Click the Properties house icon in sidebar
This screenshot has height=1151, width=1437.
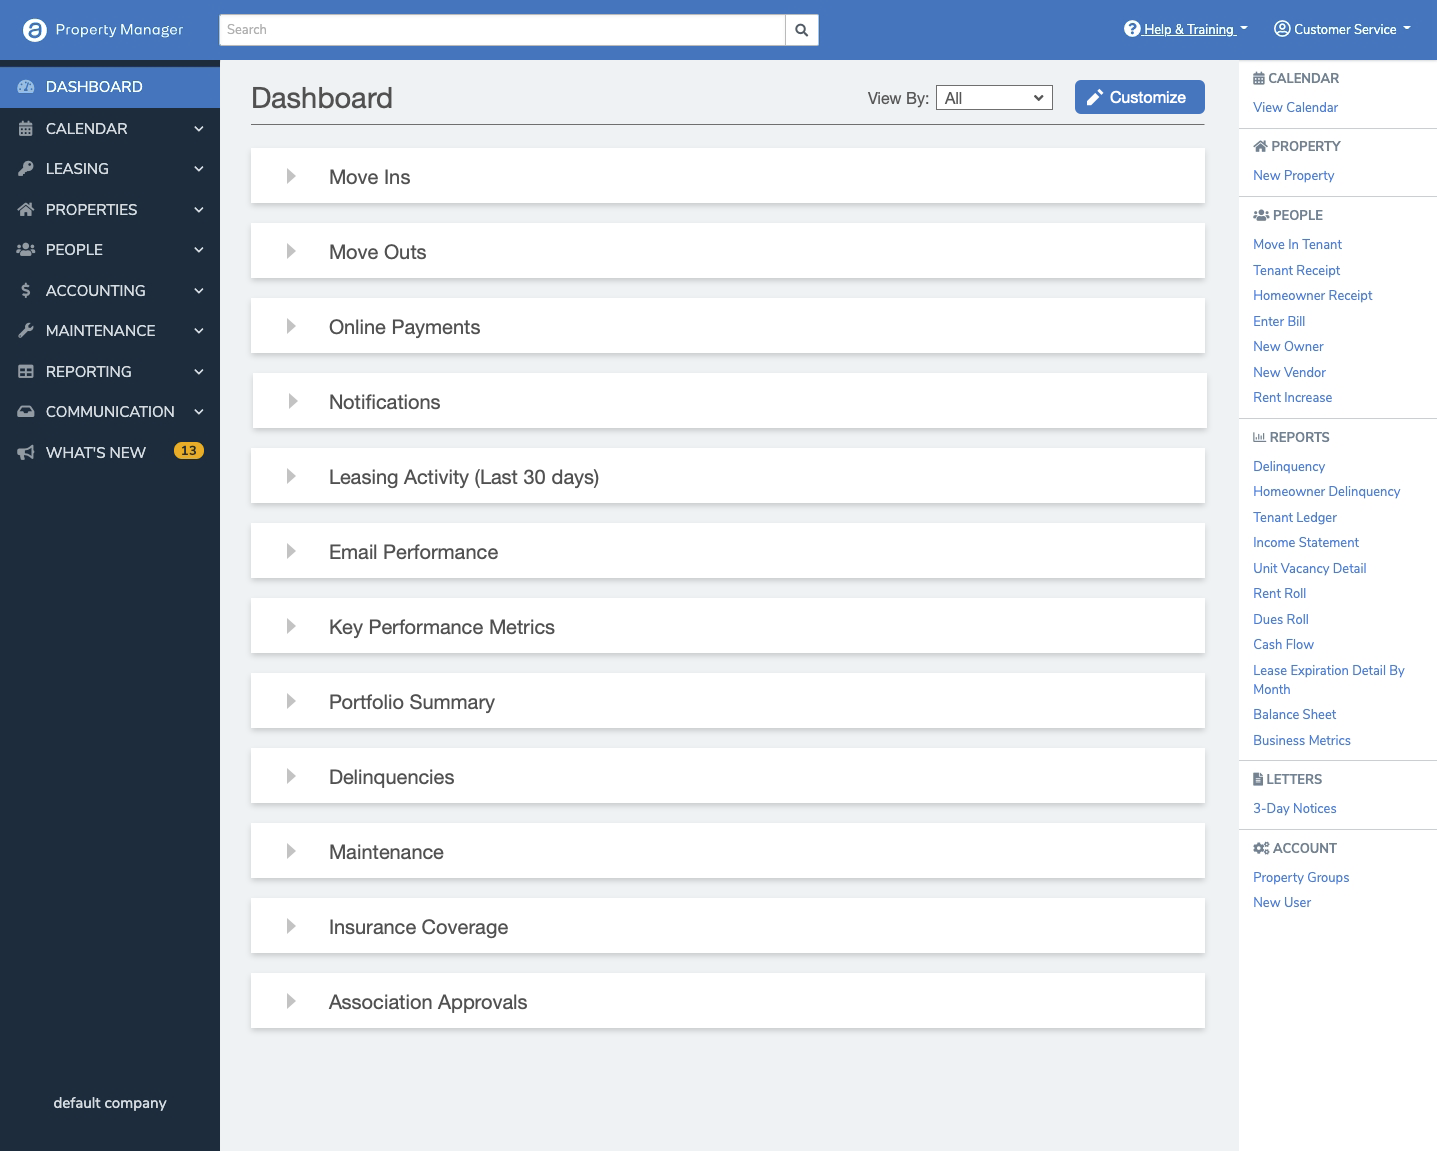coord(26,210)
